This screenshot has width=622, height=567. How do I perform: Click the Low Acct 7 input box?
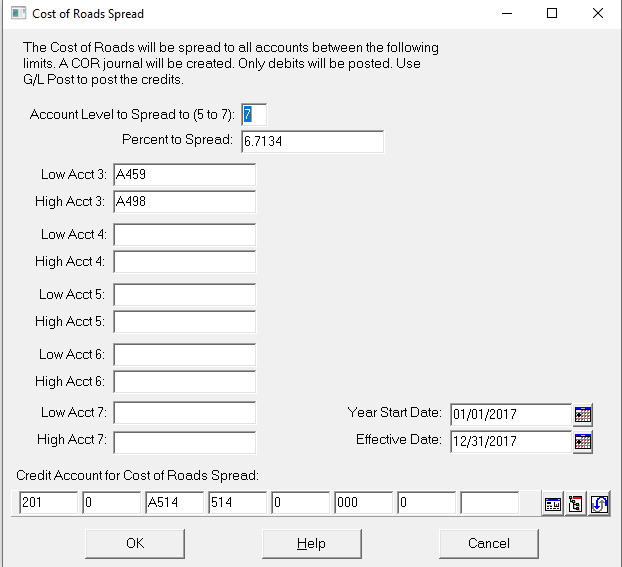click(184, 413)
